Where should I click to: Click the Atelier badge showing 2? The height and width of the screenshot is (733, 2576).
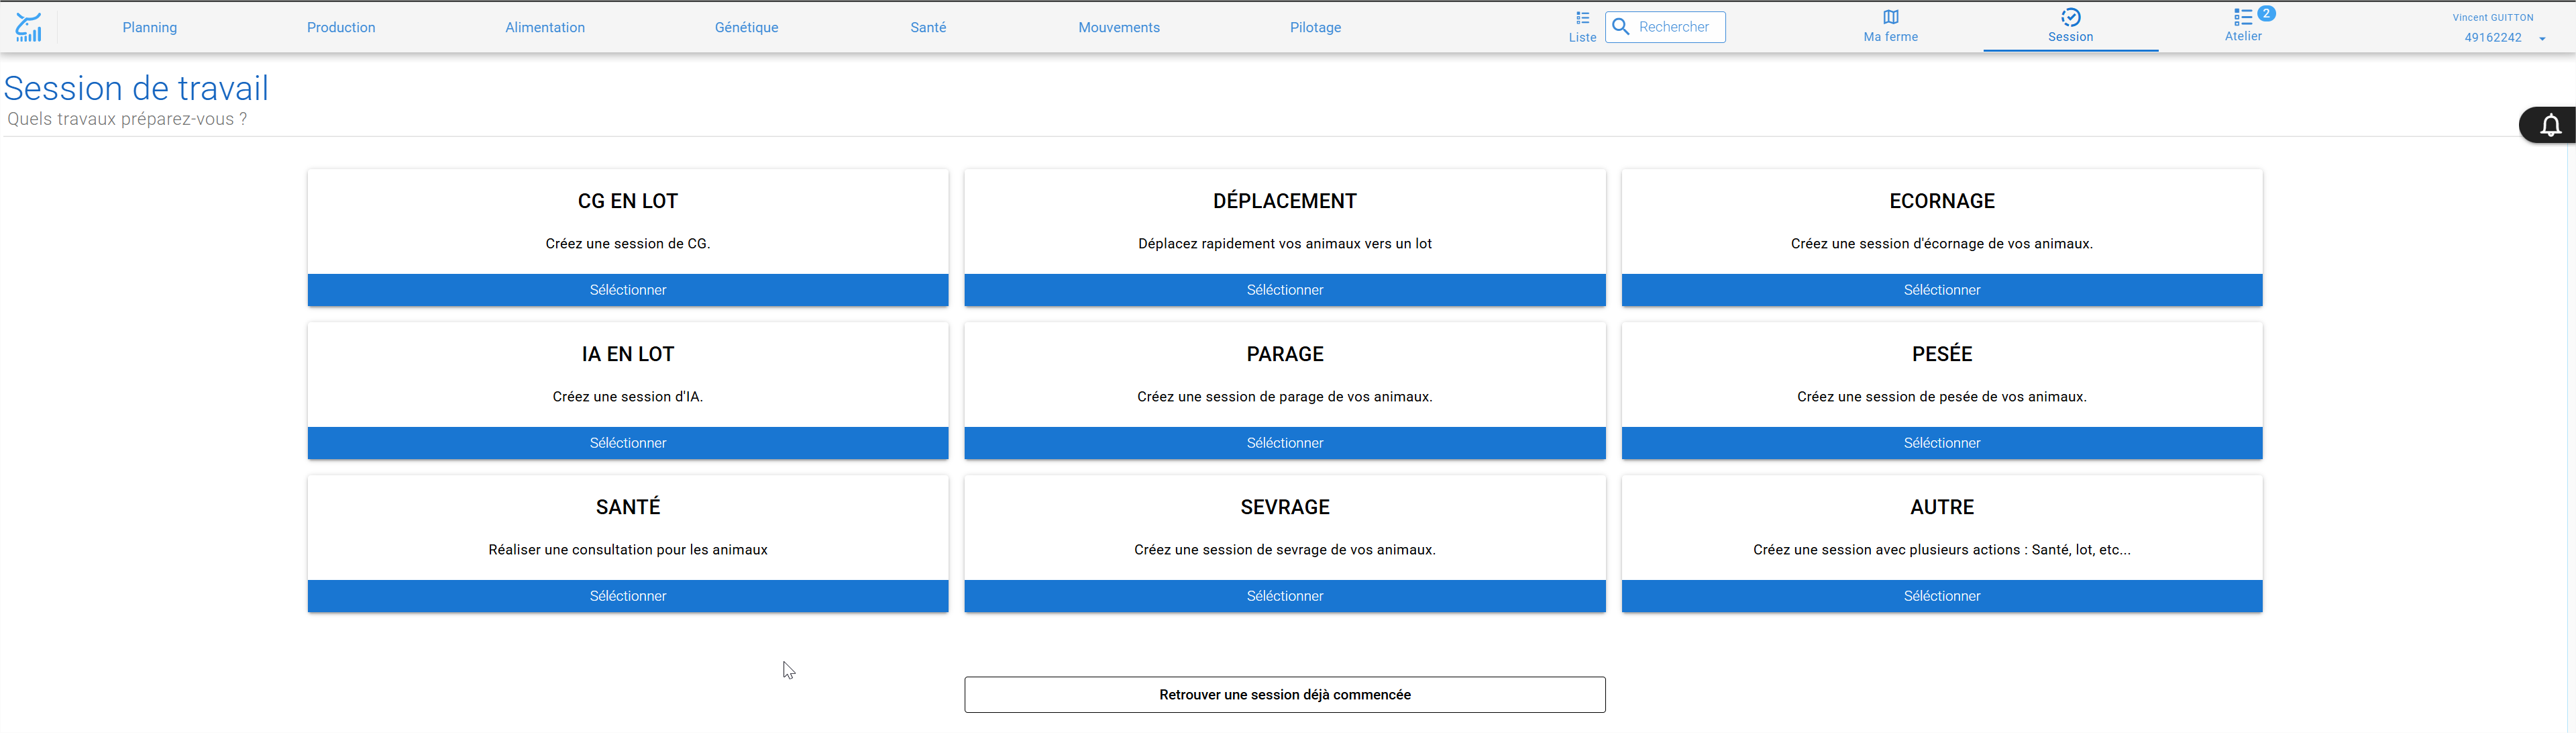(2266, 13)
